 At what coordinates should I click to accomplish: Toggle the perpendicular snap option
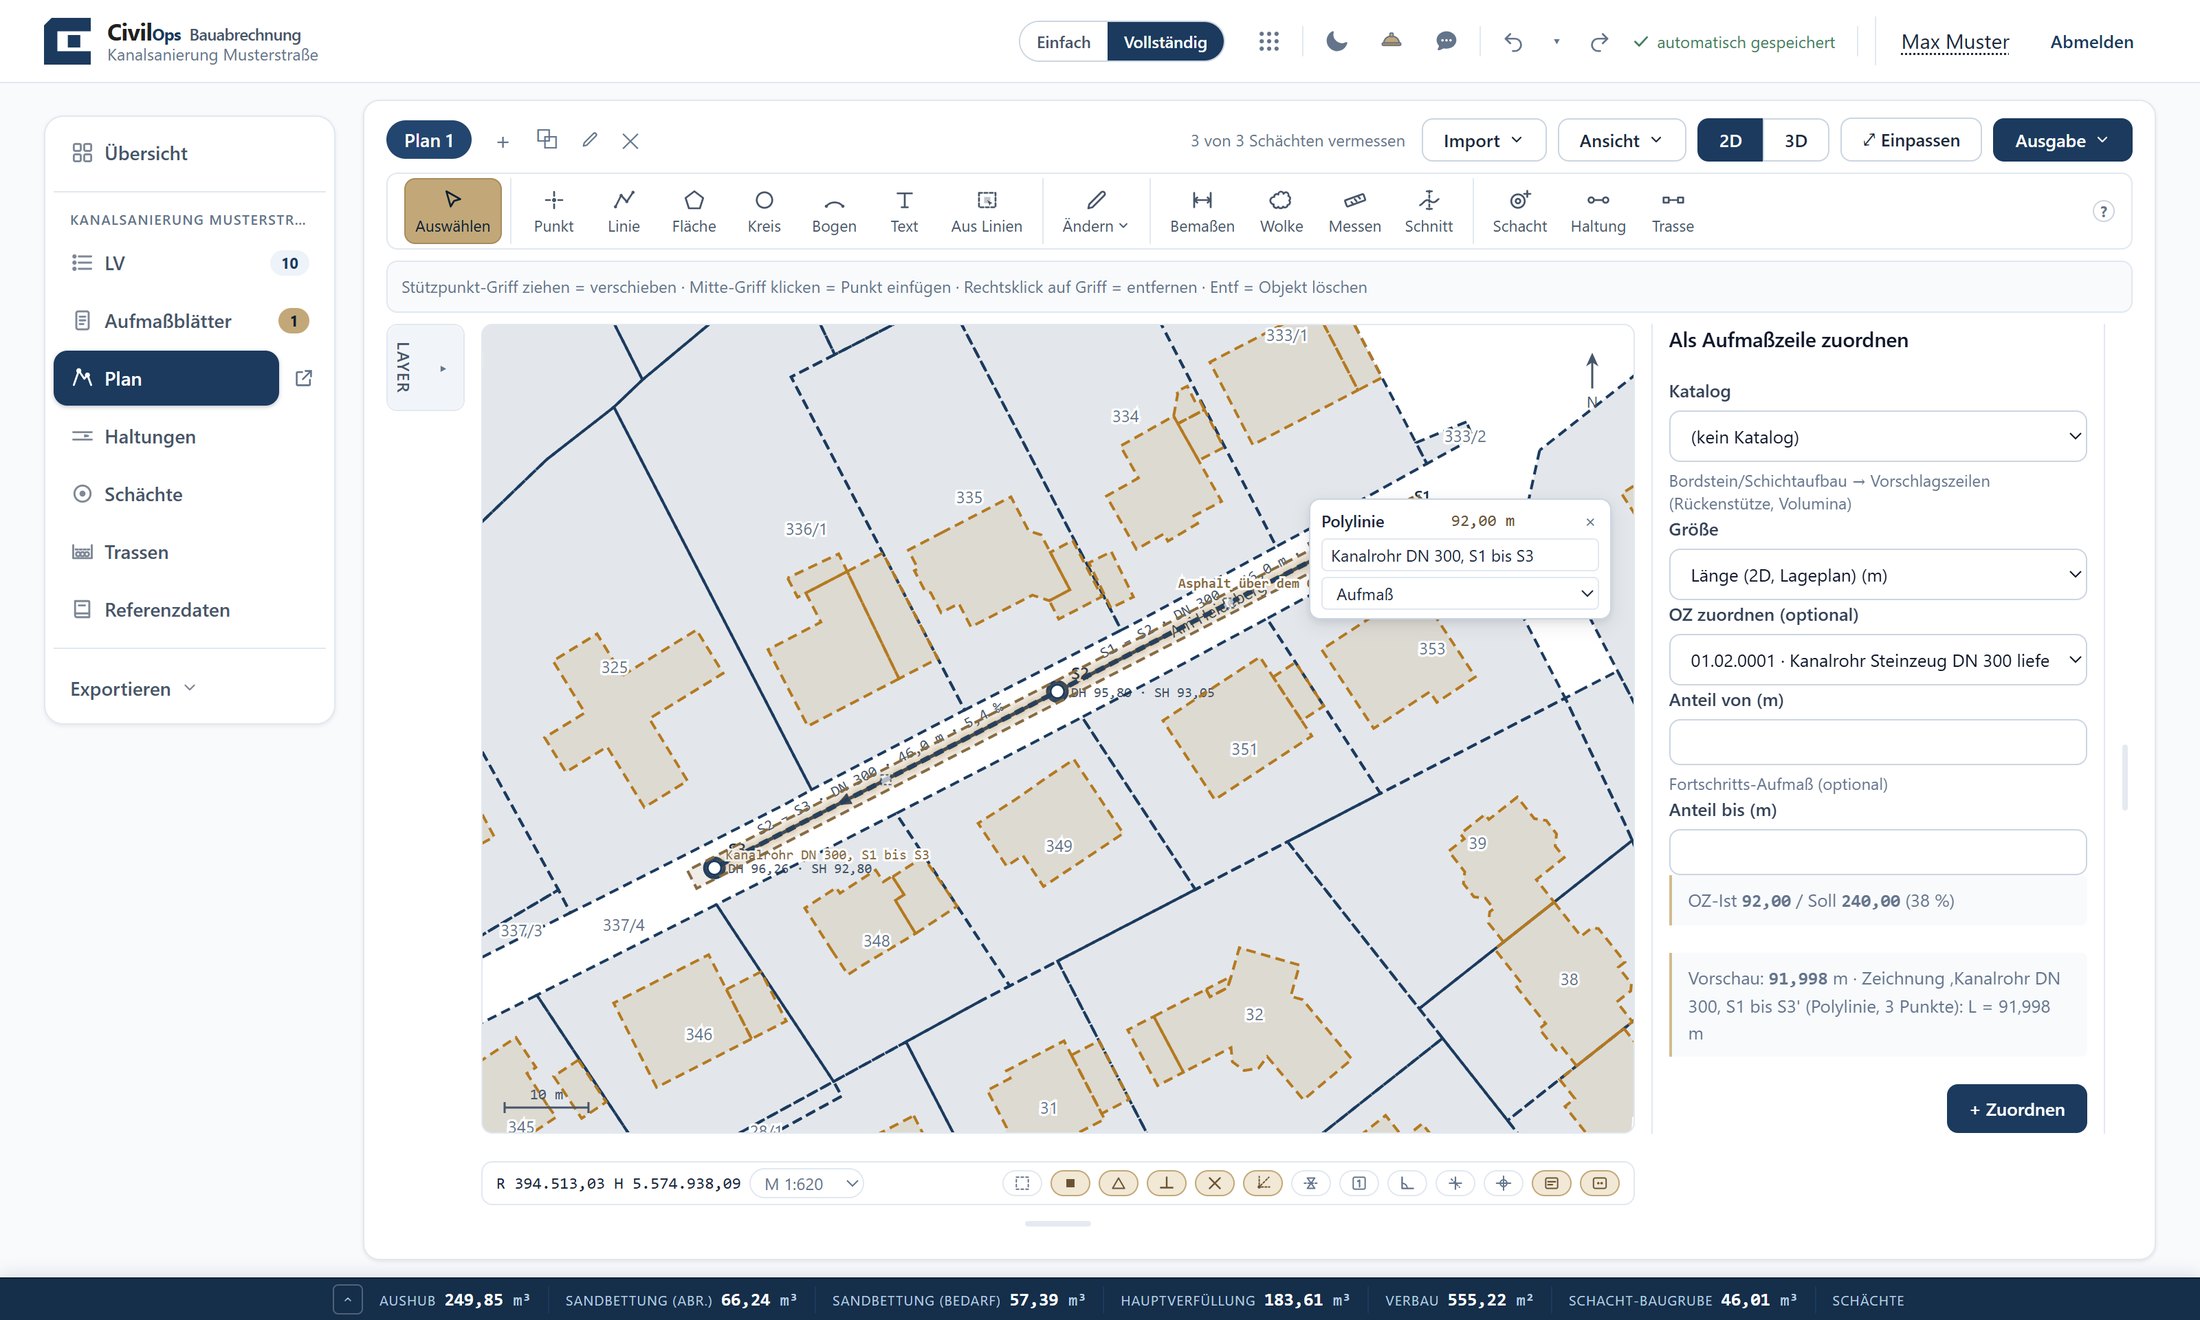tap(1166, 1183)
